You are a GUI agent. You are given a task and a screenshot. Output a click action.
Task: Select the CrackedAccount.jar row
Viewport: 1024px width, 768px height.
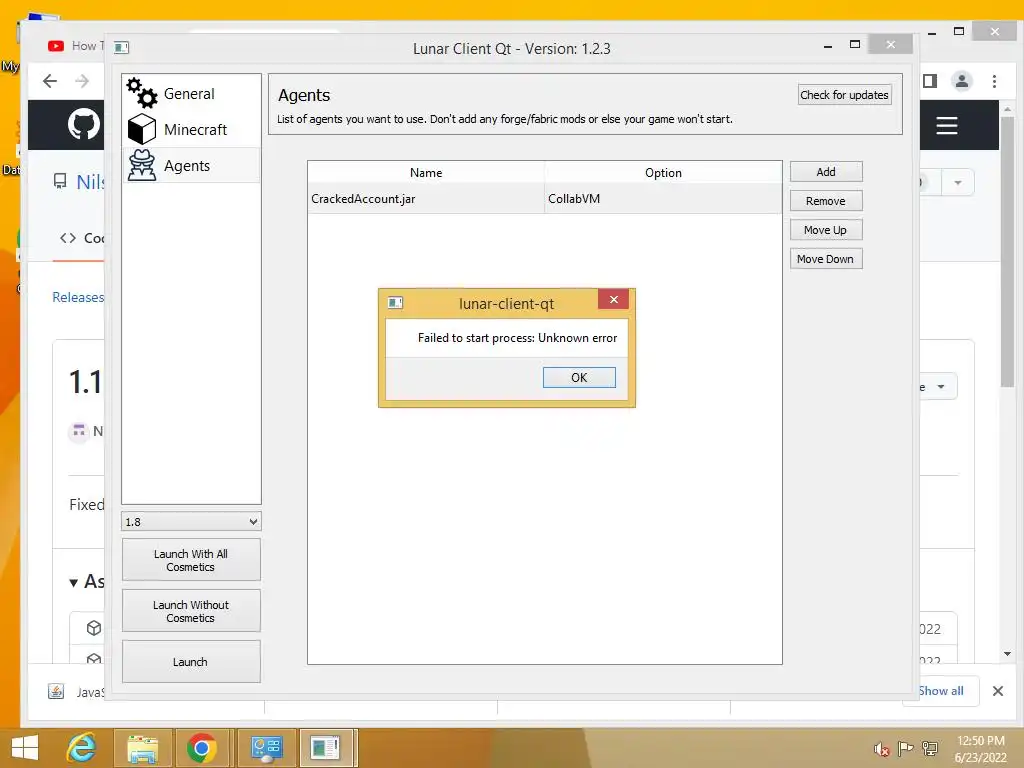tap(545, 199)
